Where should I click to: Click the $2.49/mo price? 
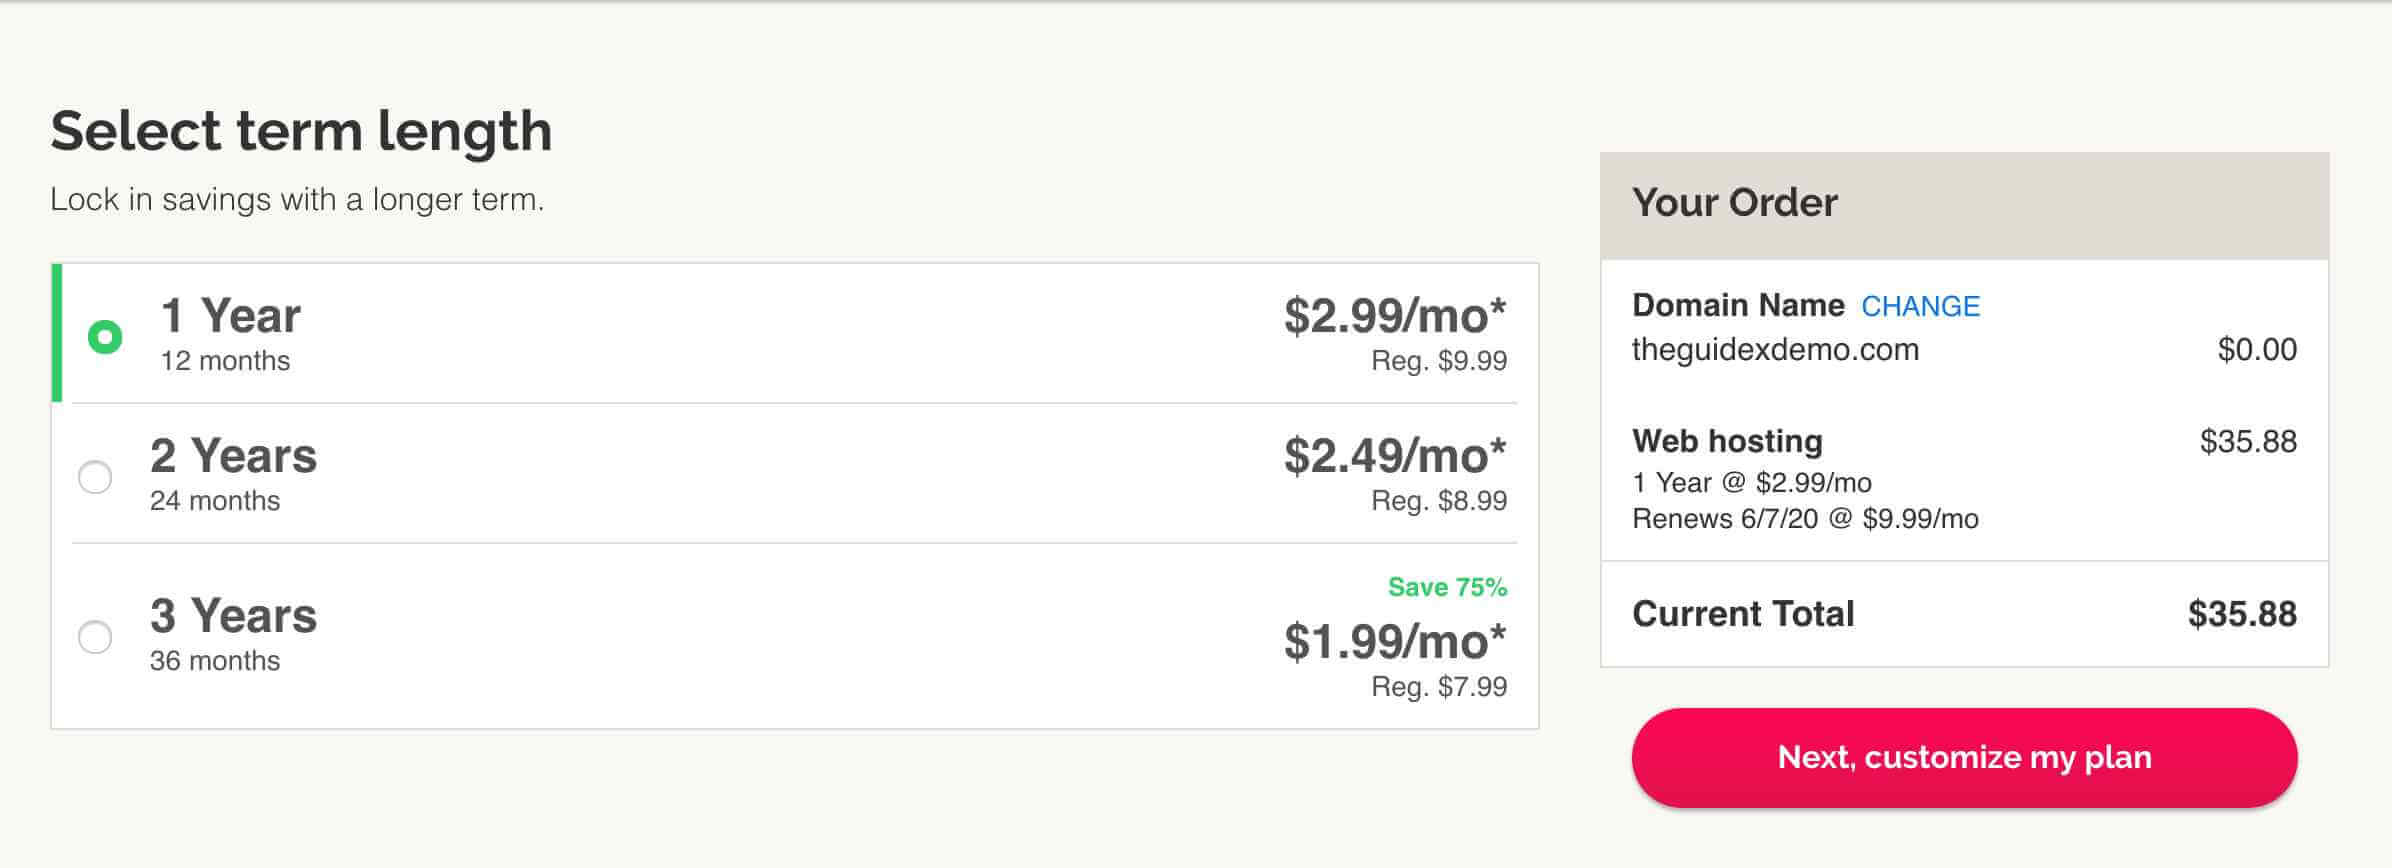coord(1394,456)
